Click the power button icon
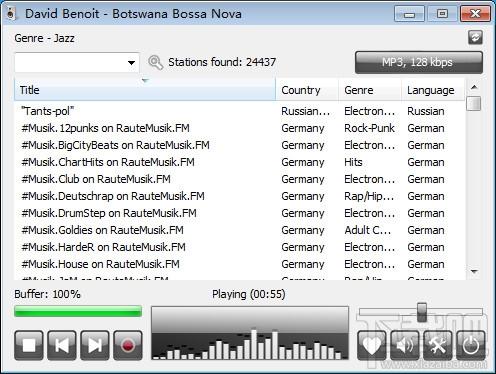 [471, 345]
